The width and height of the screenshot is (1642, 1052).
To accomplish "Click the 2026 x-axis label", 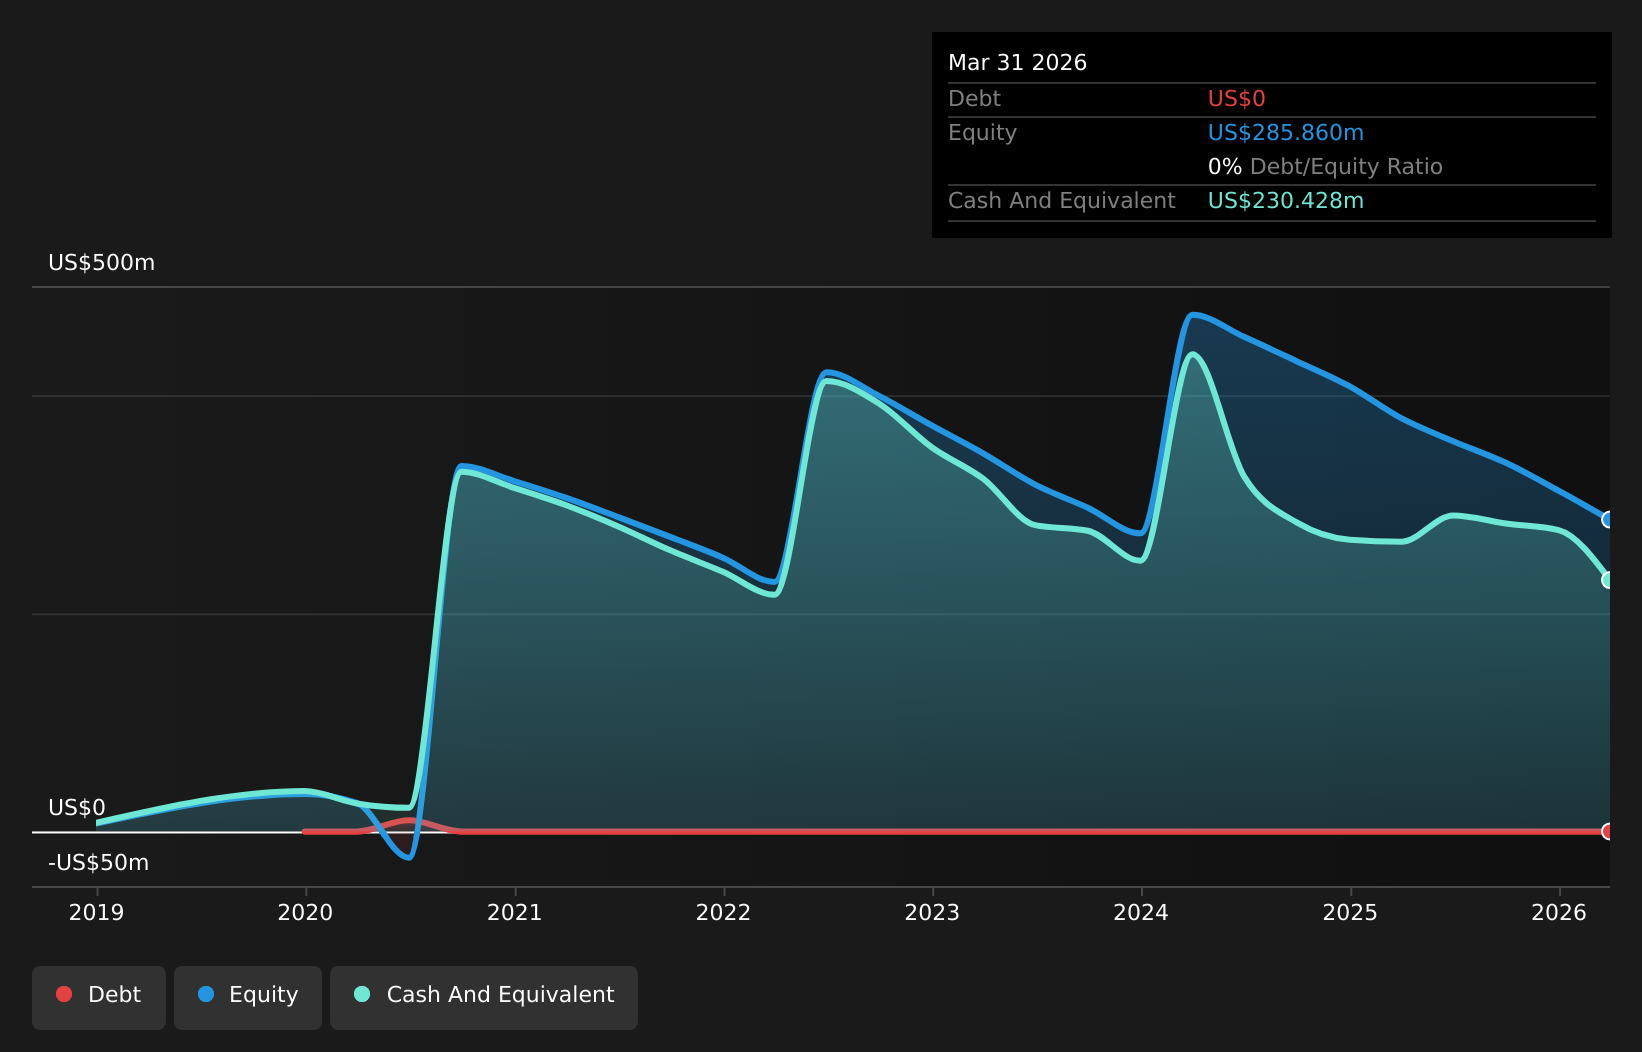I will point(1559,912).
